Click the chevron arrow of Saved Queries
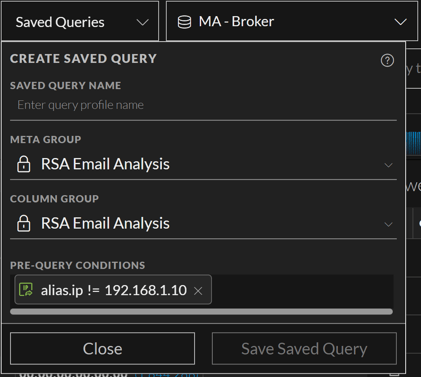The height and width of the screenshot is (377, 421). click(143, 23)
